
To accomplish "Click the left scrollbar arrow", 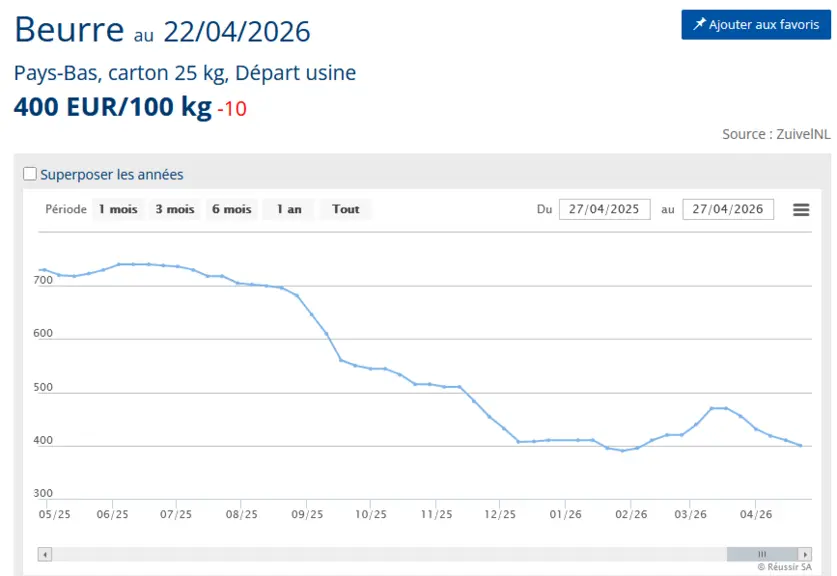I will (x=45, y=555).
